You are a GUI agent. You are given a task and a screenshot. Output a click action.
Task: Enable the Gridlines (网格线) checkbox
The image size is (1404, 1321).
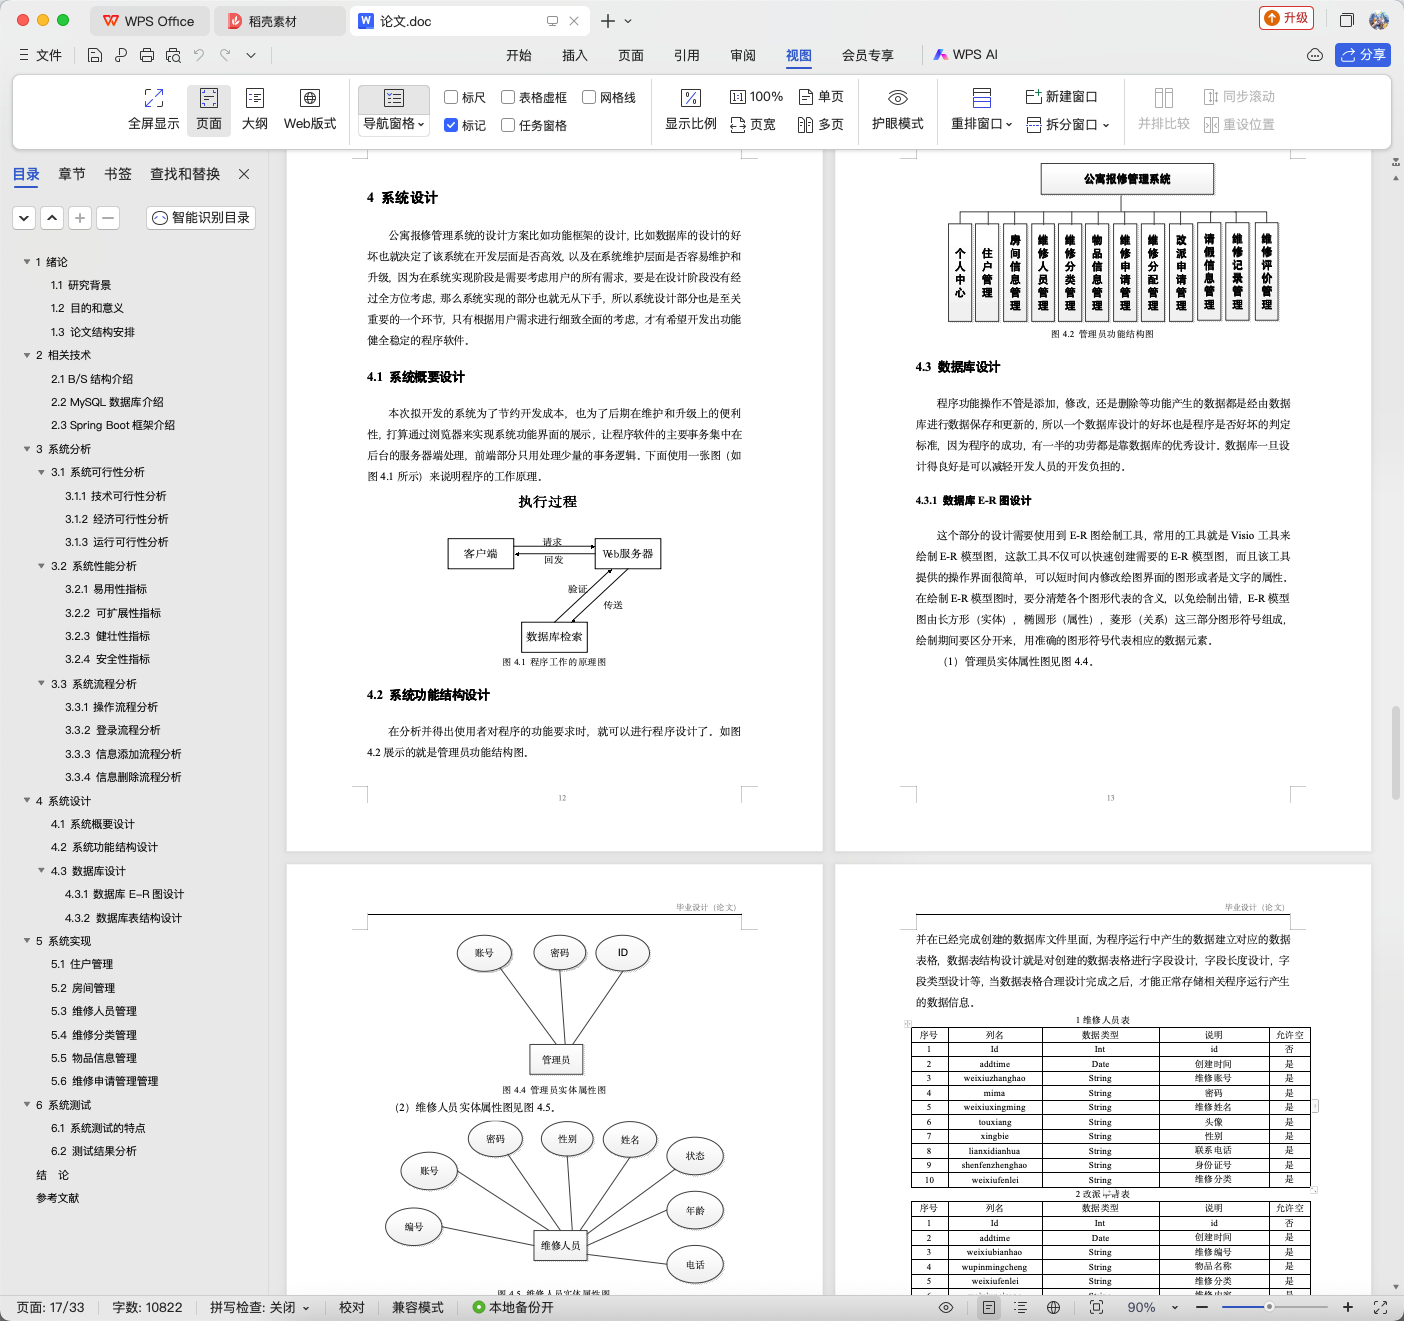click(x=589, y=97)
